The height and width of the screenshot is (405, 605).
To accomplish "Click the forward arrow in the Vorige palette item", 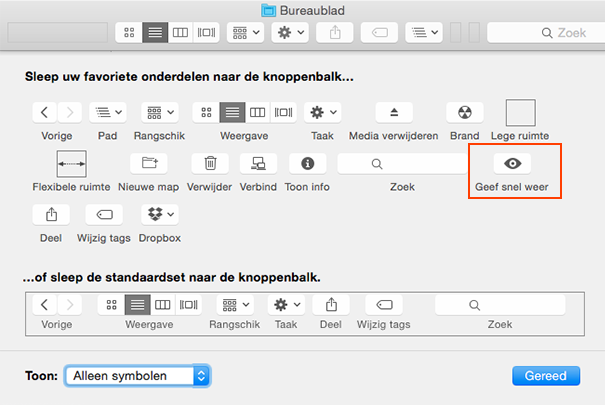I will click(x=70, y=112).
